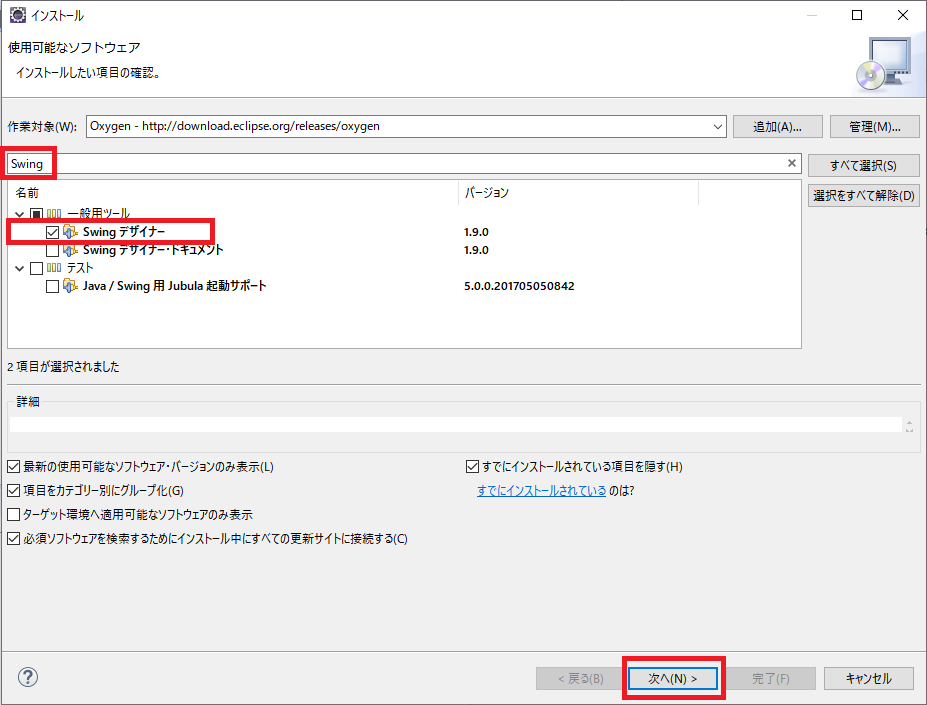Maximize the インストール dialog window
927x705 pixels.
pos(857,15)
